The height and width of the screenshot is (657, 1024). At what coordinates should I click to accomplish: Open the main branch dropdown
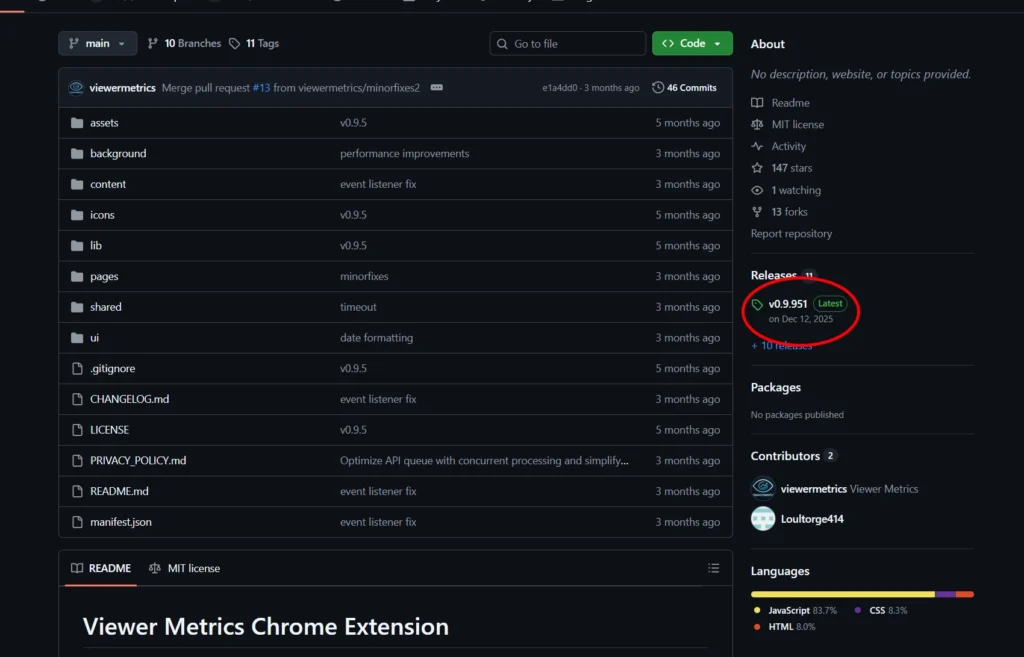98,44
